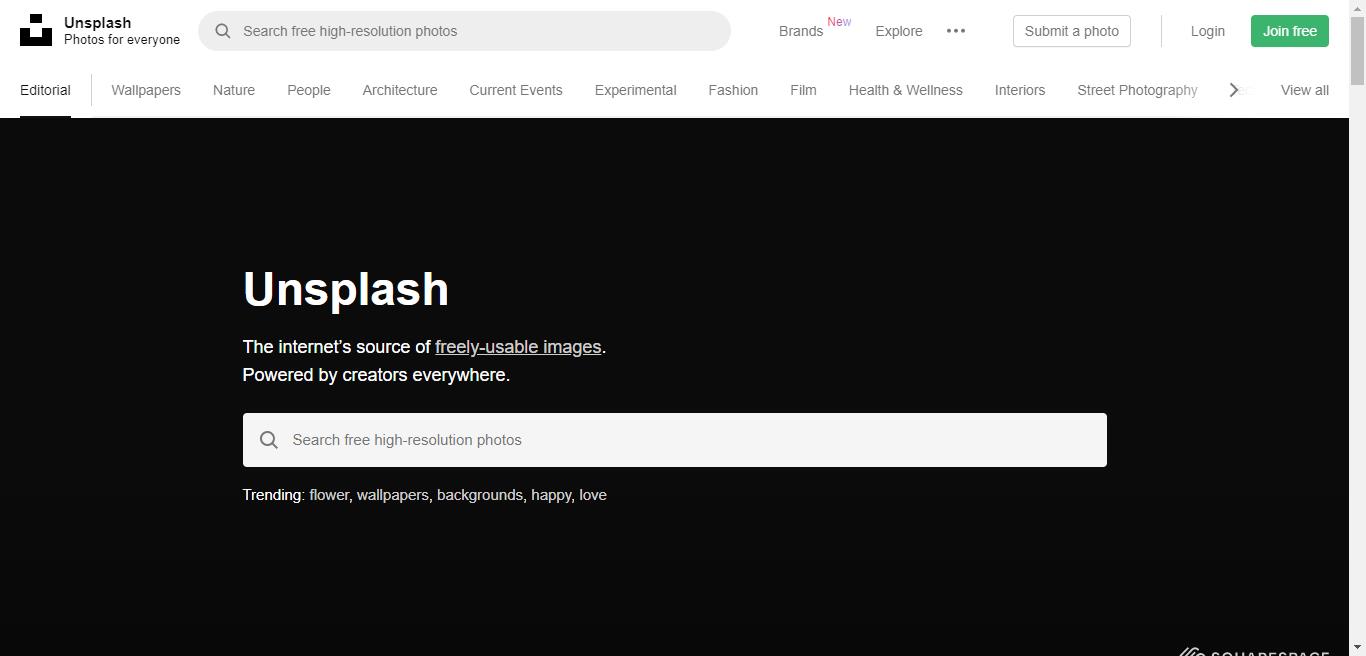
Task: Open the Experimental category
Action: click(636, 90)
